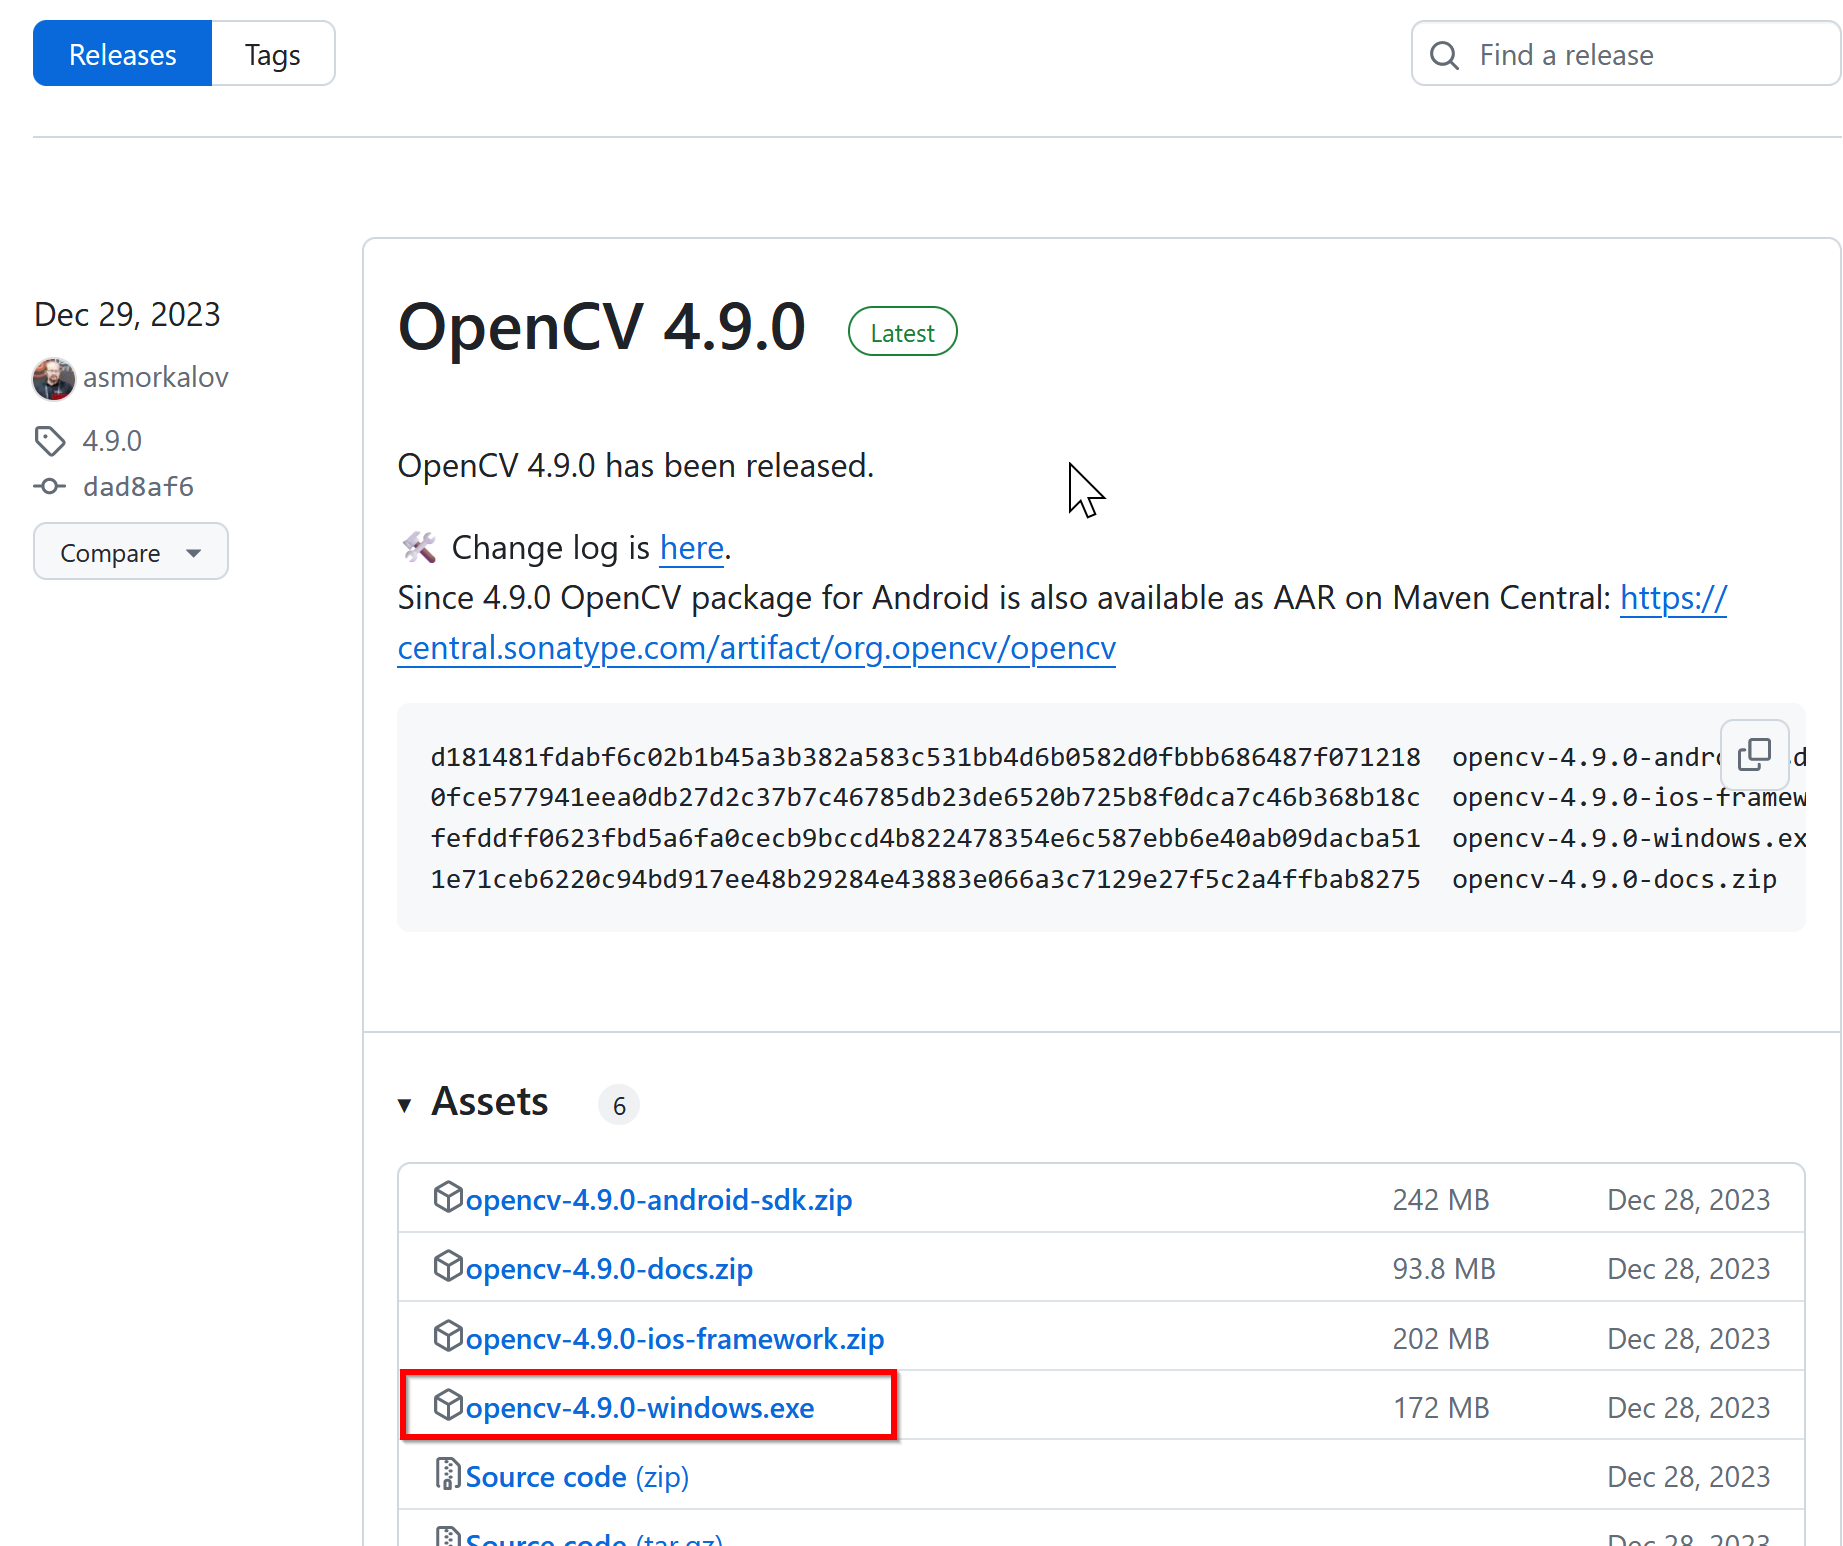Open asmorkalov's profile avatar
The height and width of the screenshot is (1546, 1843).
tap(54, 378)
